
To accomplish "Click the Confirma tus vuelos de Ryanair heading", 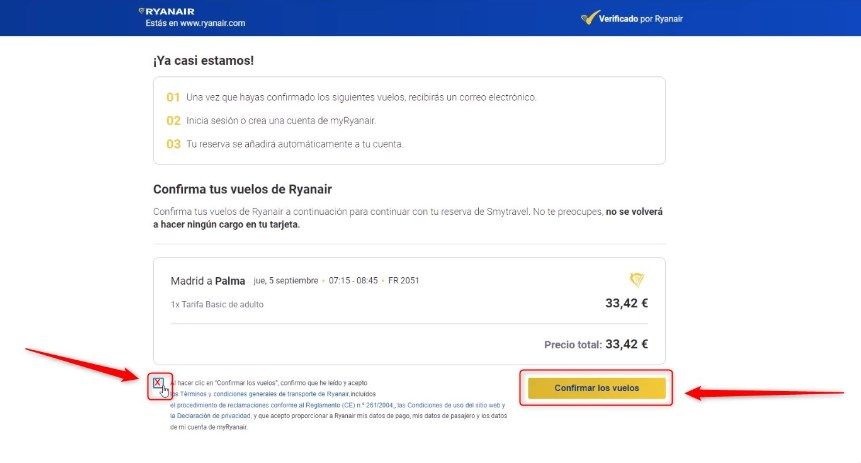I will click(x=242, y=189).
